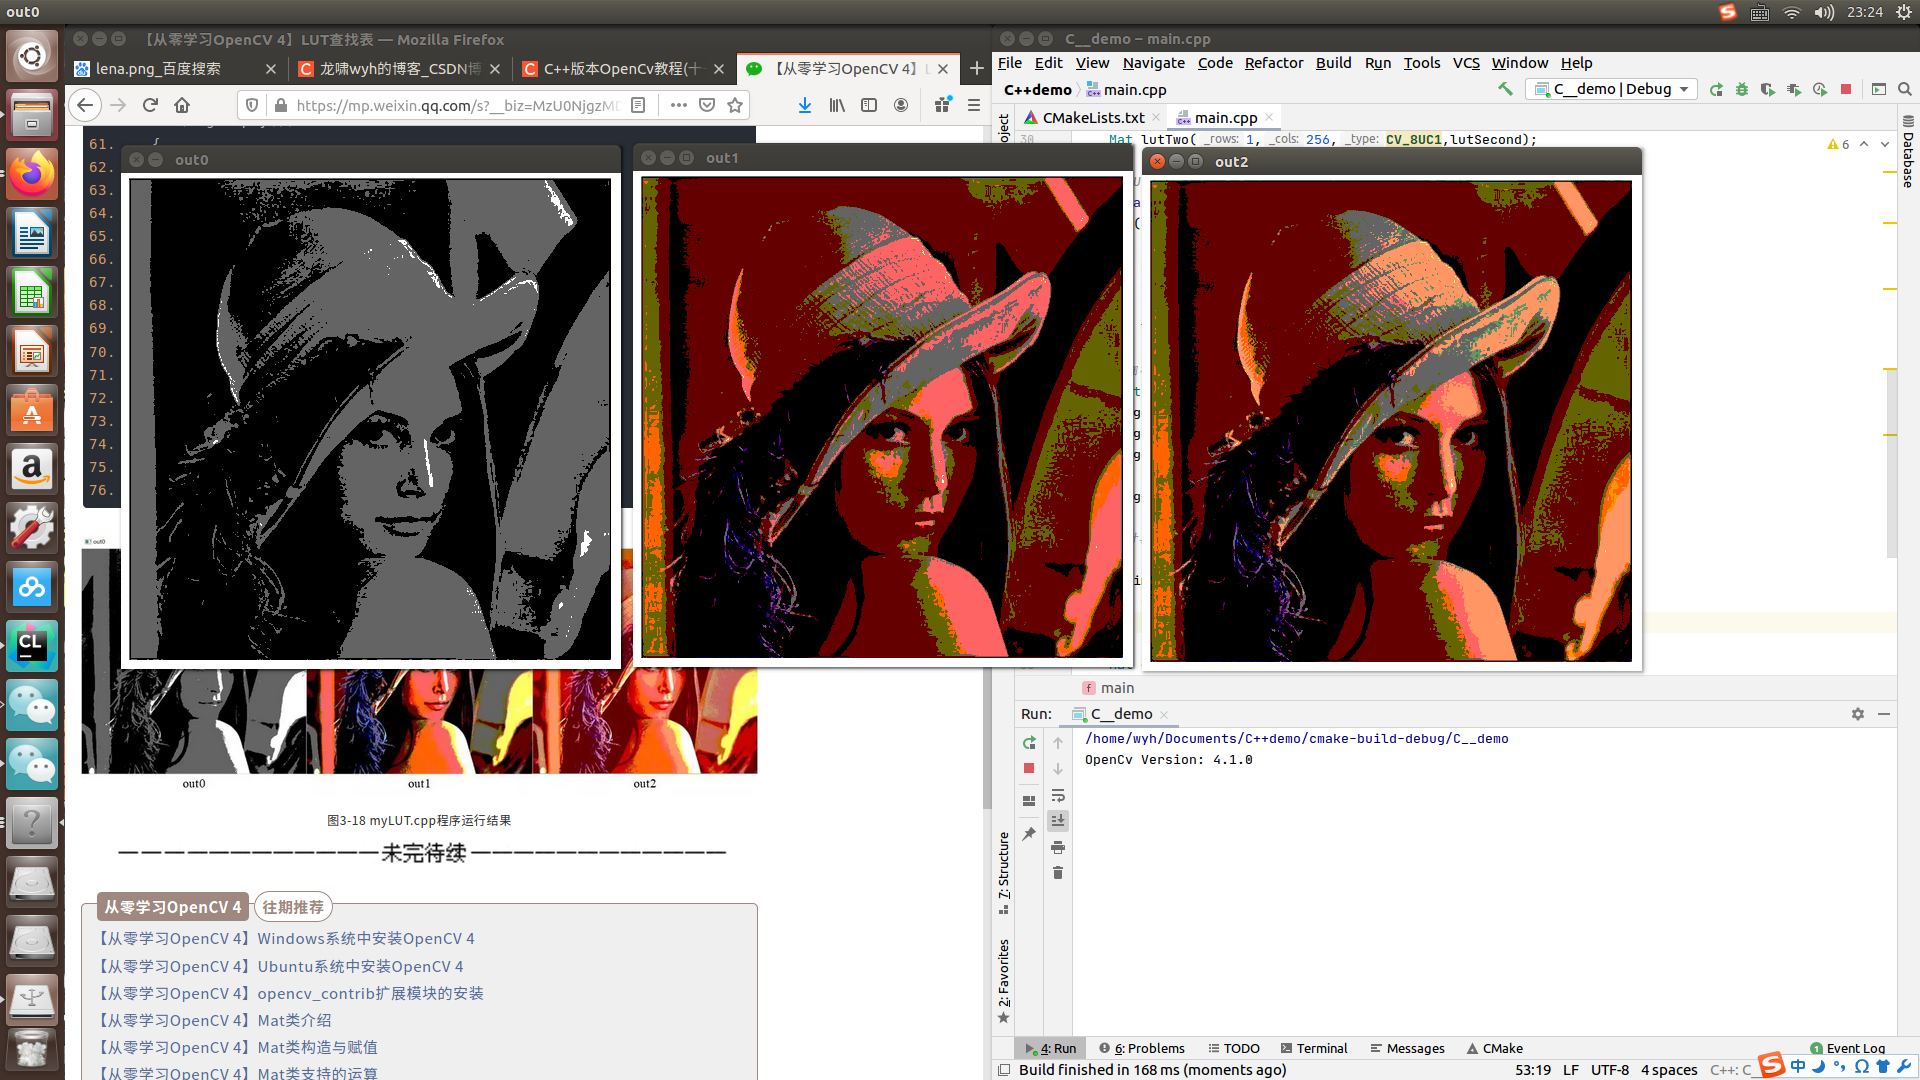
Task: Open the C__demo | Debug configuration dropdown
Action: tap(1612, 89)
